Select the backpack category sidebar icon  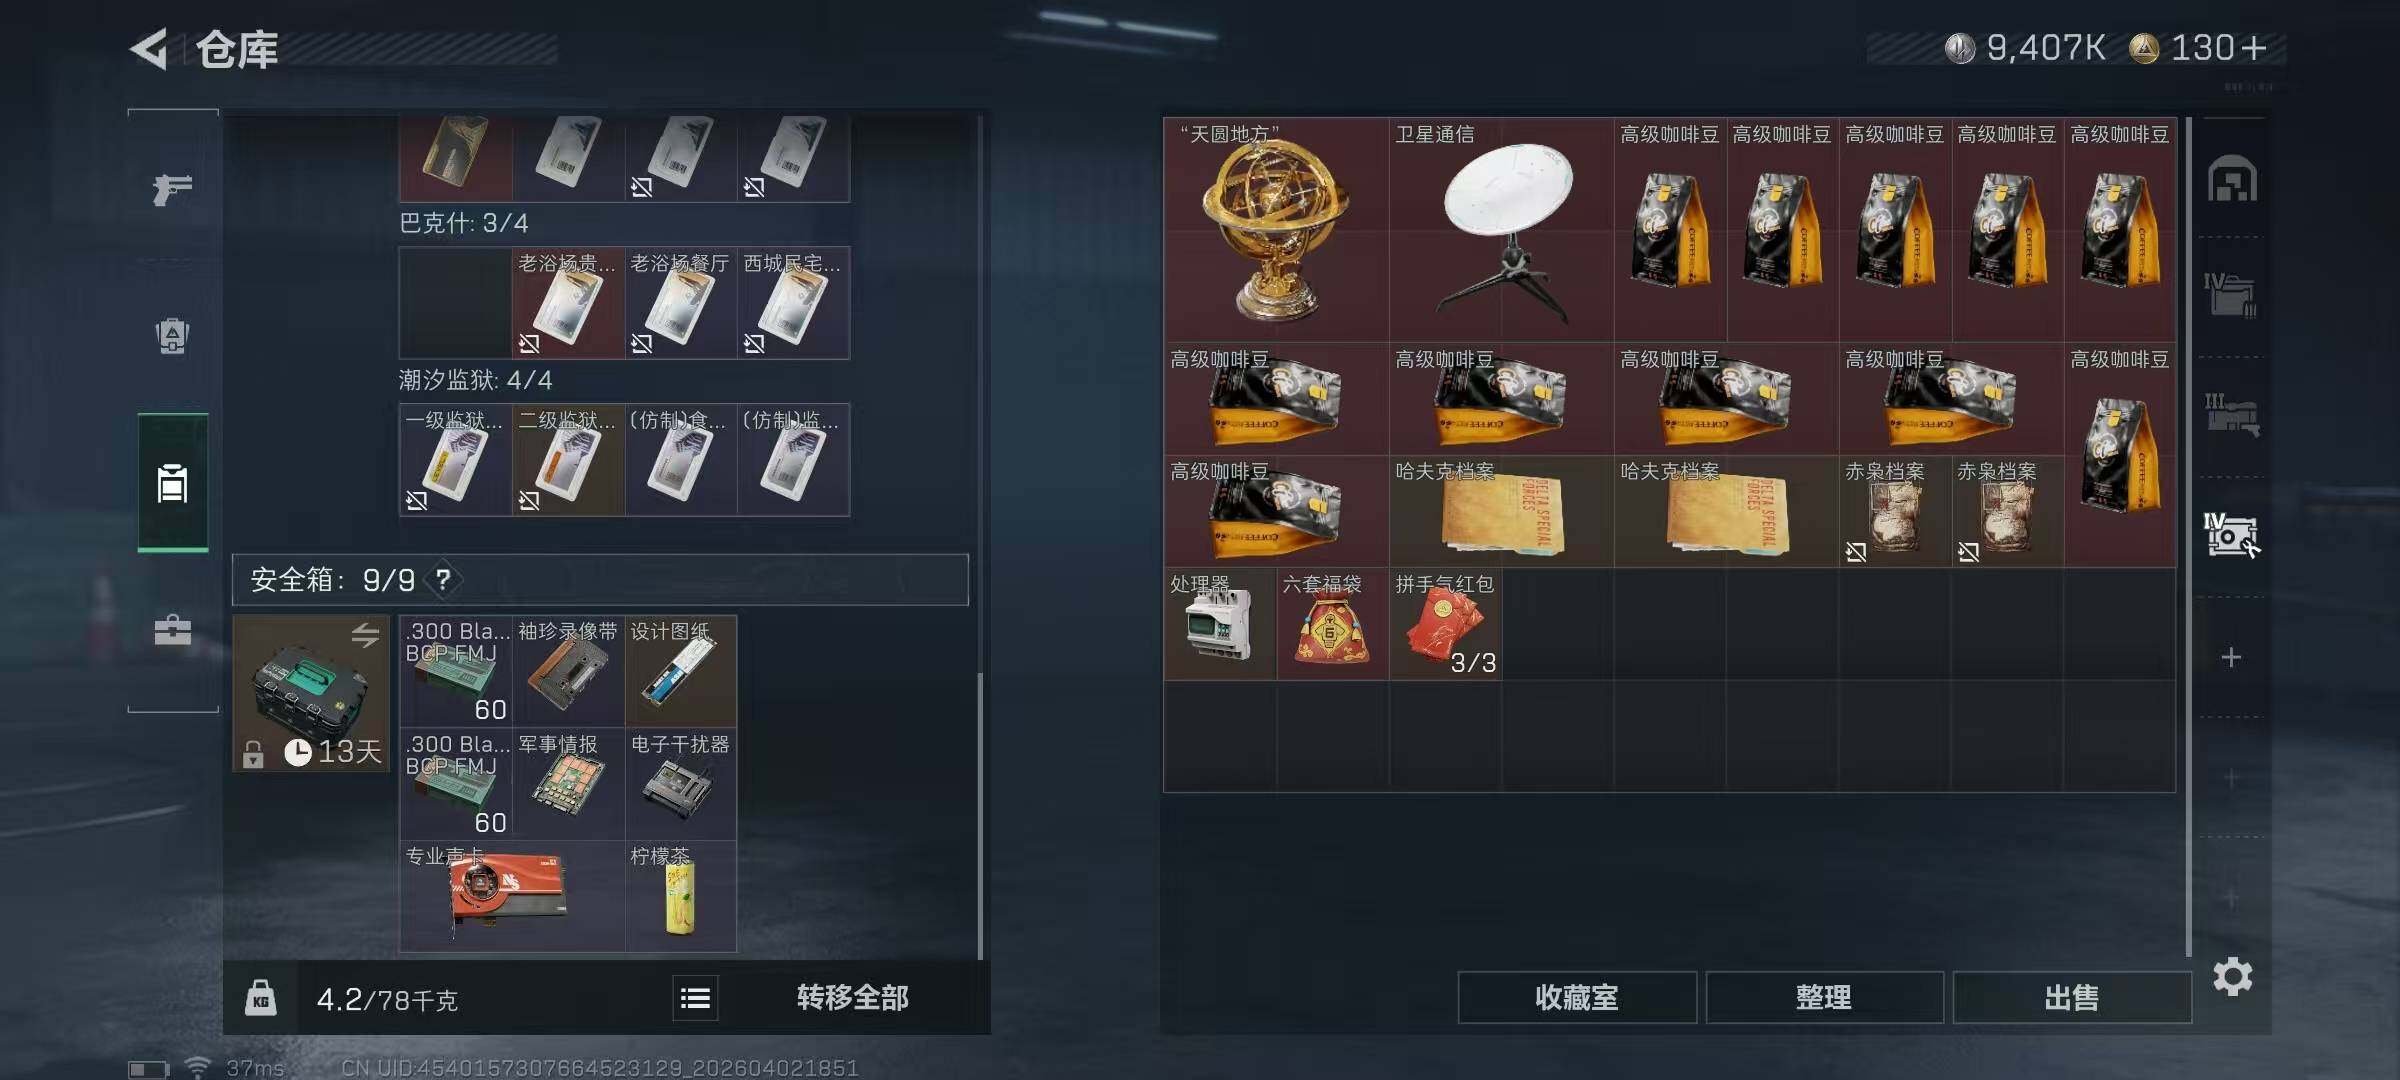(172, 336)
